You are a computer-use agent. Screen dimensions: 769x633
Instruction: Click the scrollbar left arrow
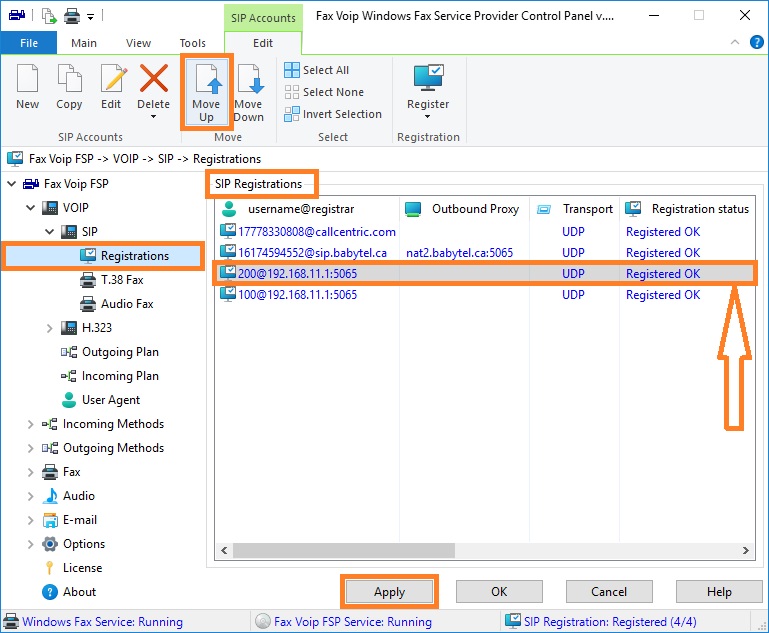point(224,550)
